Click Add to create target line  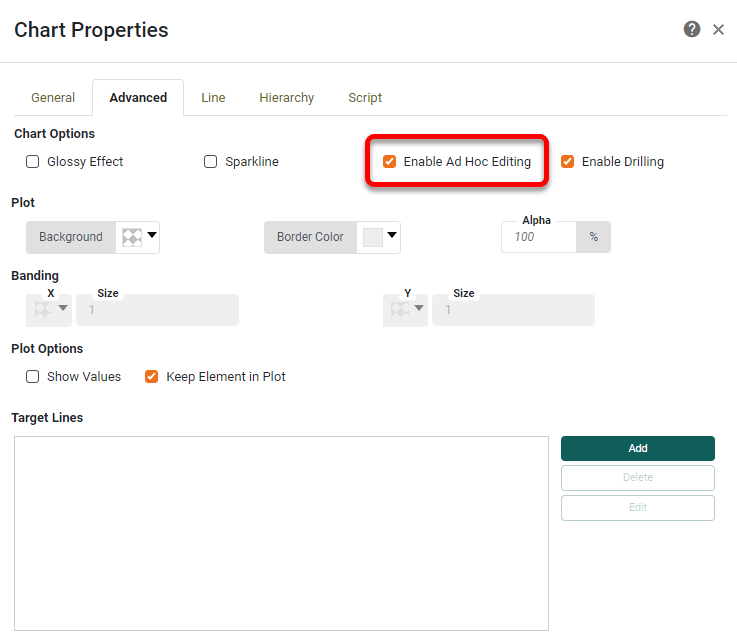[637, 448]
